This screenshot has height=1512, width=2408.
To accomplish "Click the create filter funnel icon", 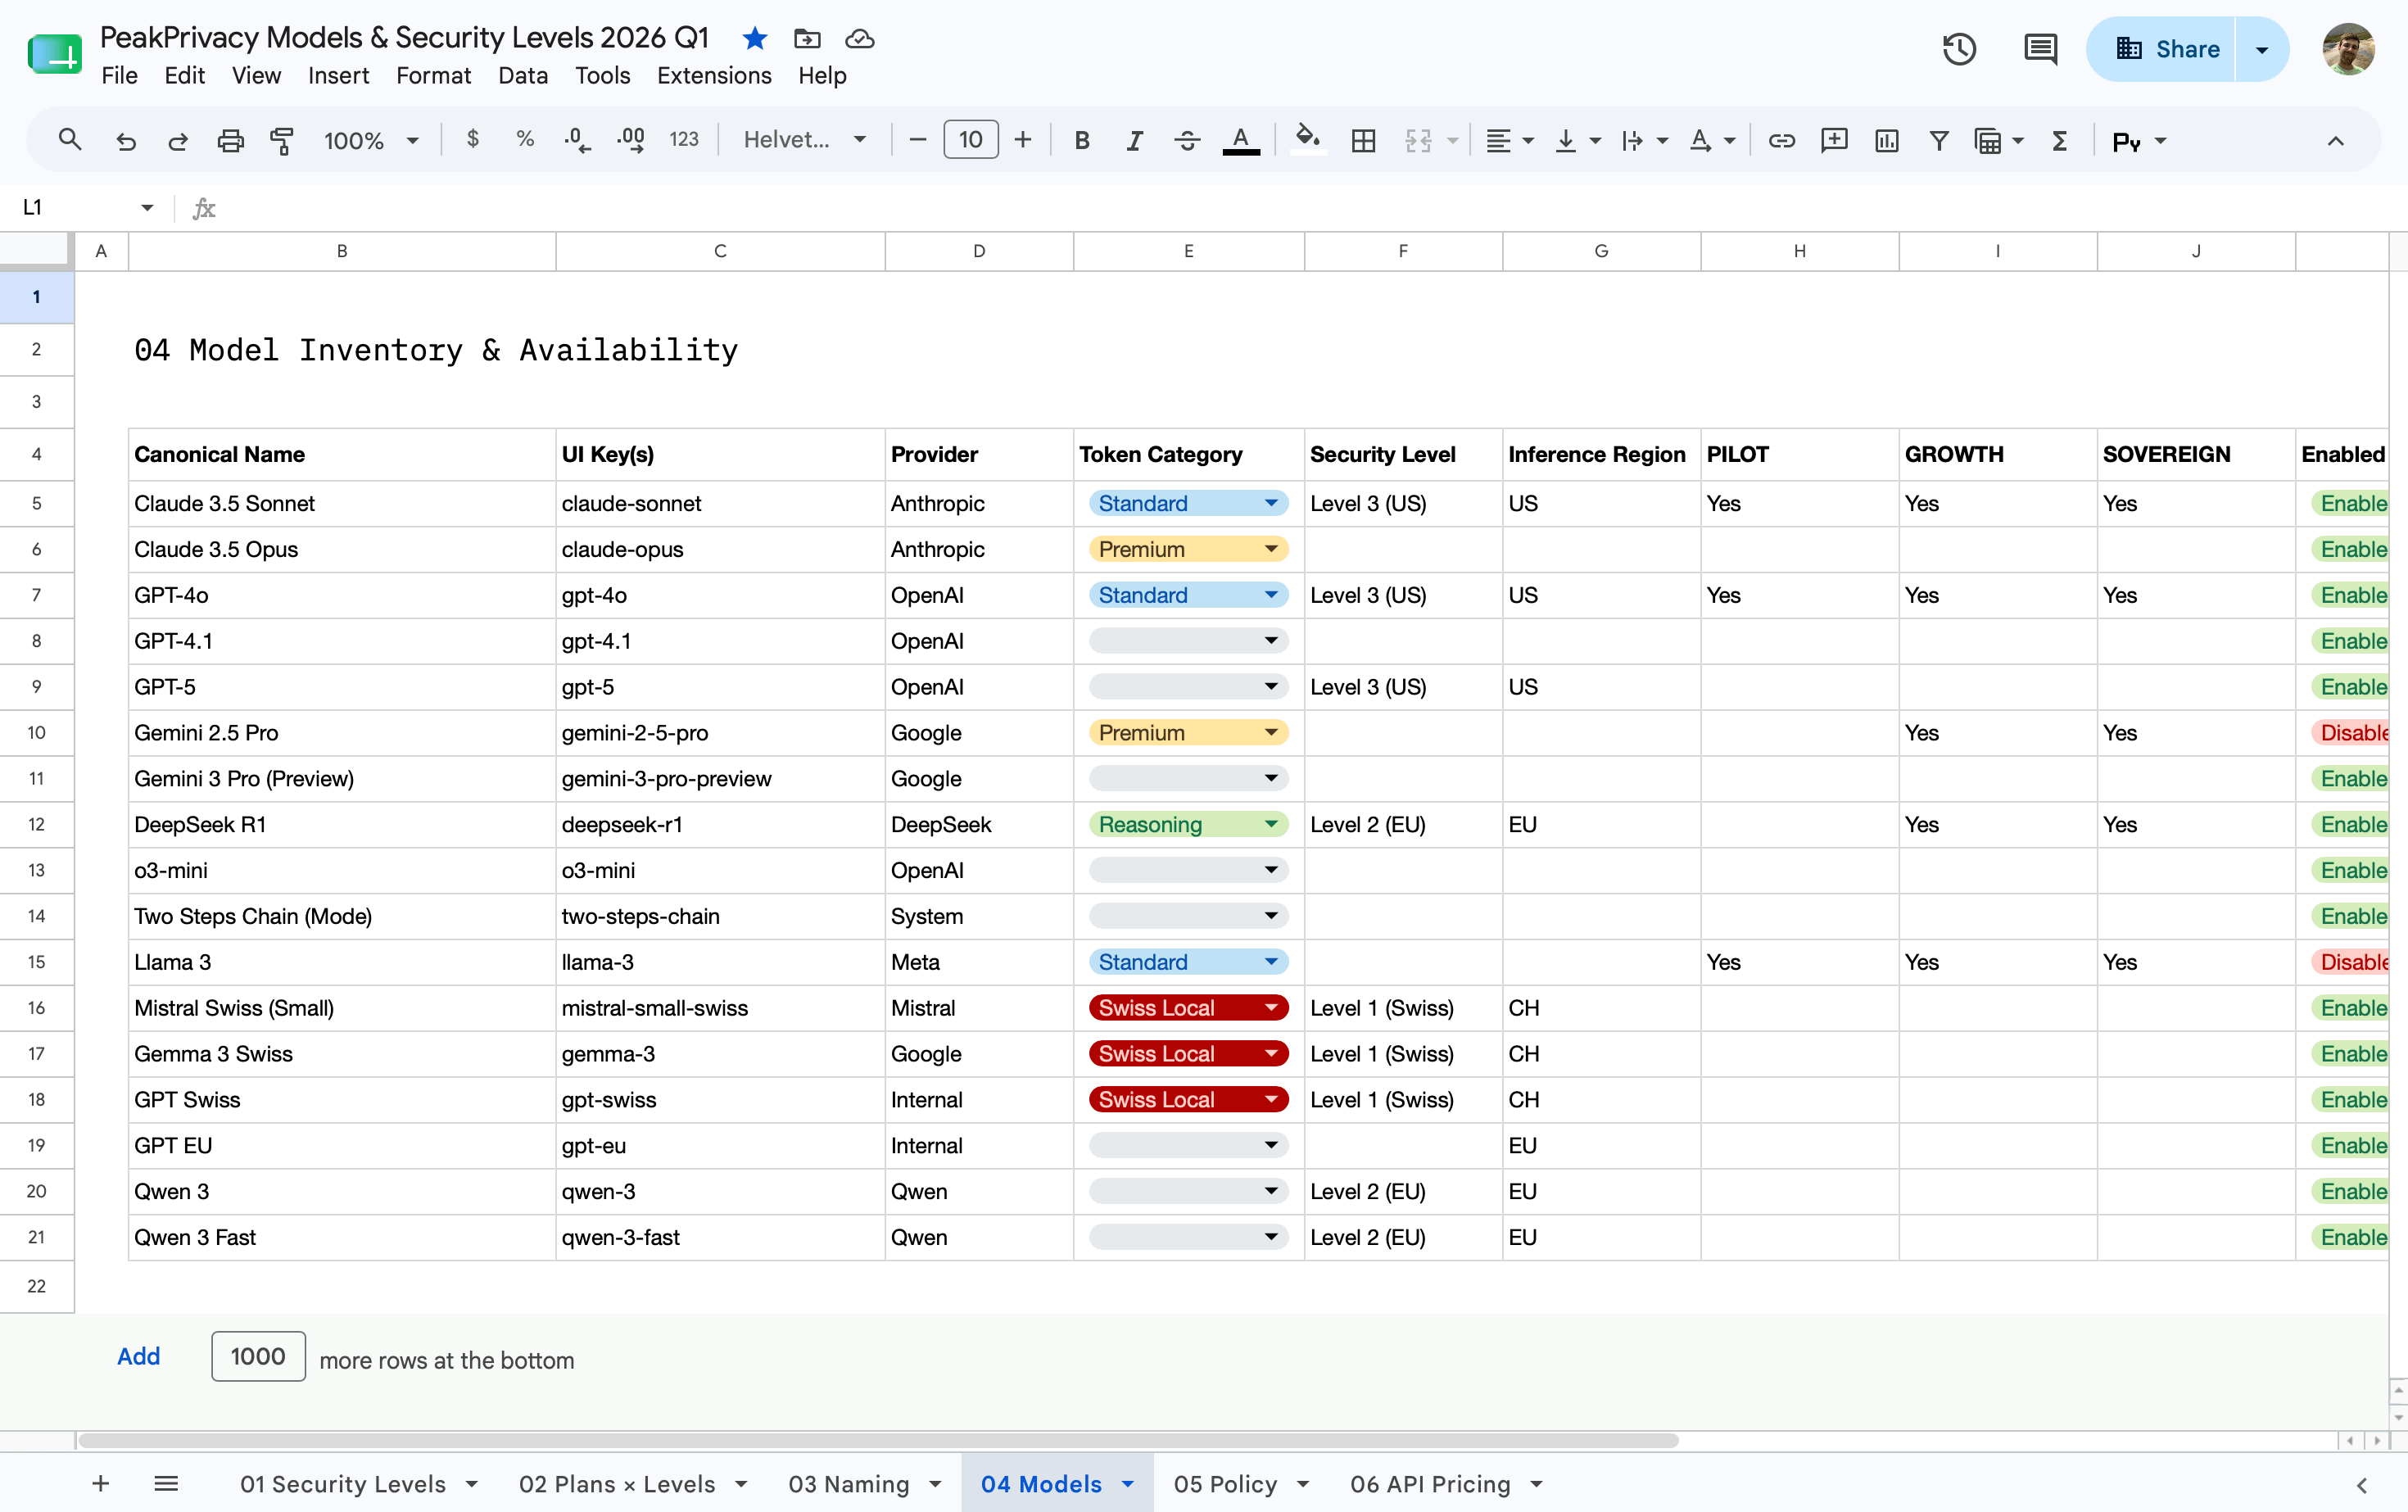I will tap(1939, 140).
